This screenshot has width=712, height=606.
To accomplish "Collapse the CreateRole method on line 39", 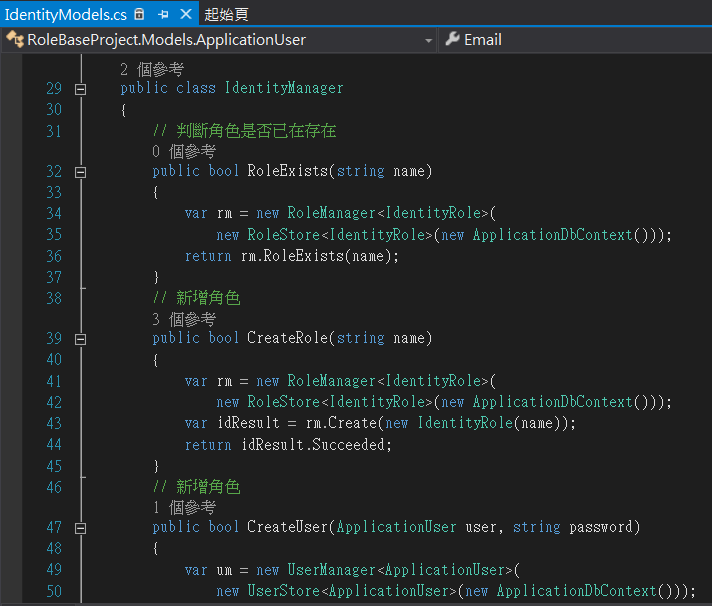I will point(80,339).
